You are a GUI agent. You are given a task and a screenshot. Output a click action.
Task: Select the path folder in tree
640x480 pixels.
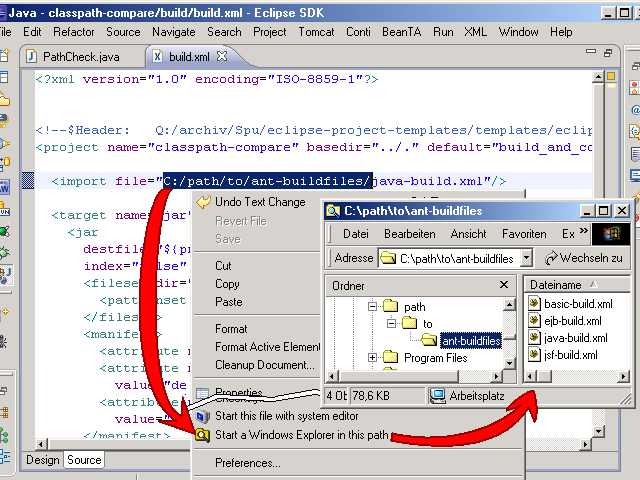pos(414,307)
